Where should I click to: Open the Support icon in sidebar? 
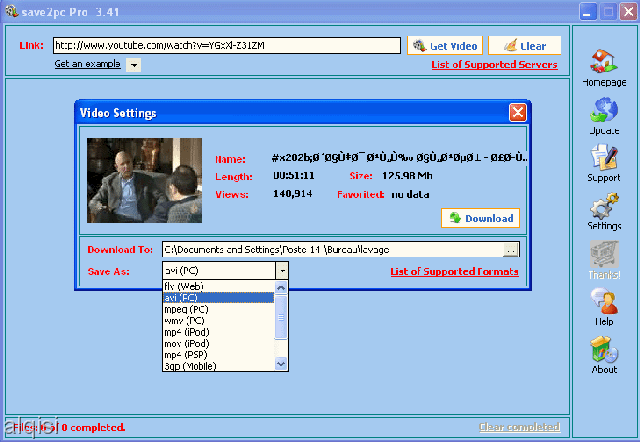[x=604, y=157]
